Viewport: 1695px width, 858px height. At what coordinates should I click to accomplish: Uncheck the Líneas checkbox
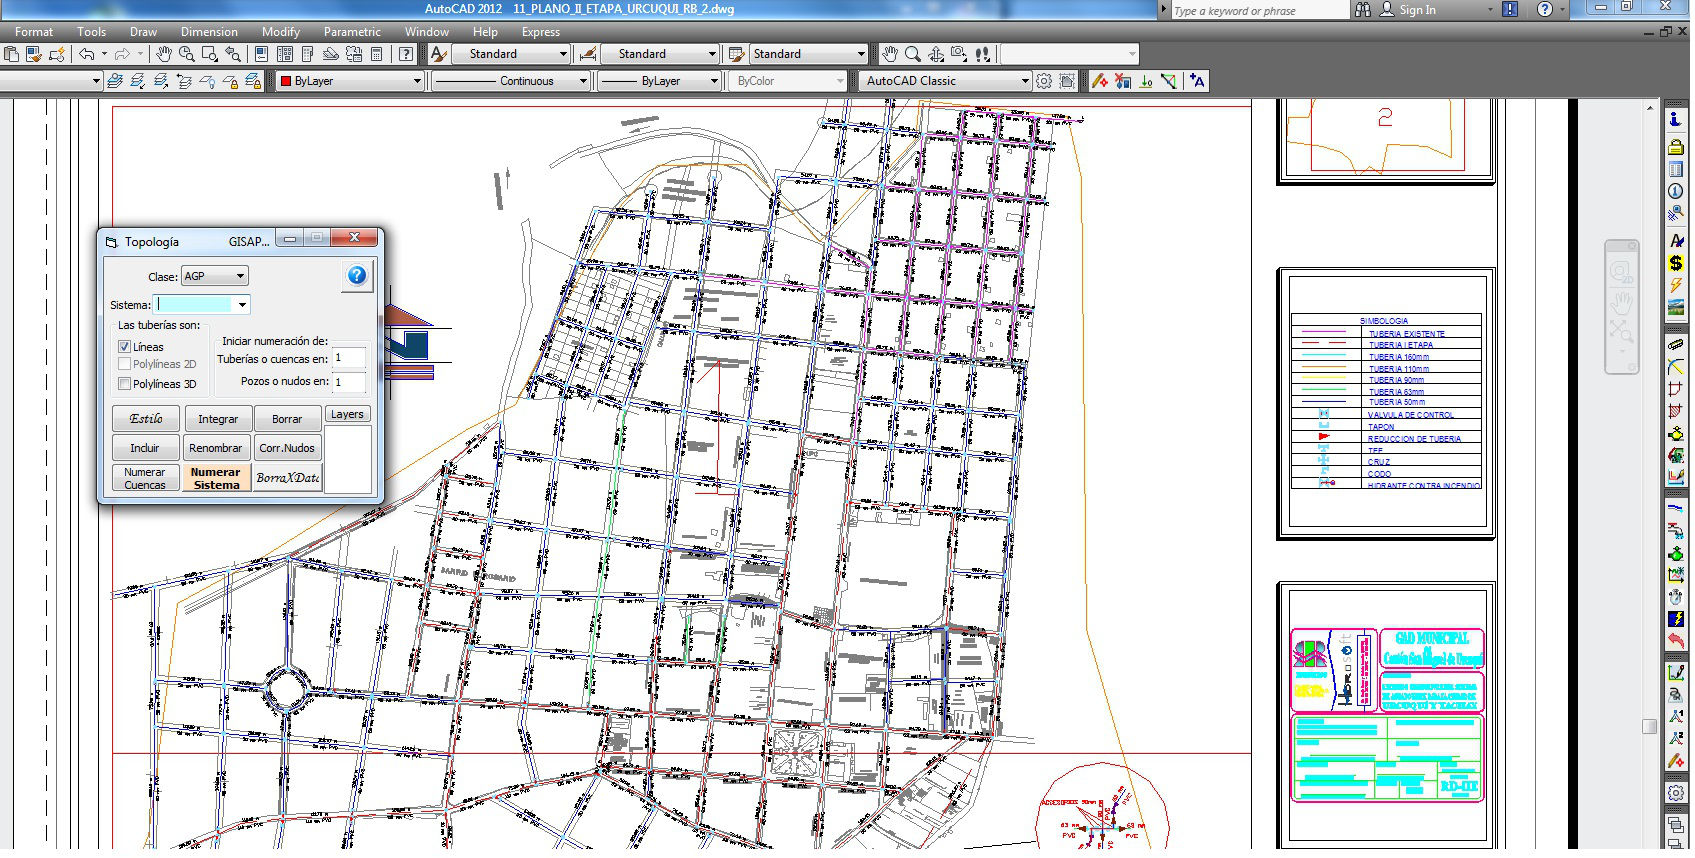click(x=125, y=347)
